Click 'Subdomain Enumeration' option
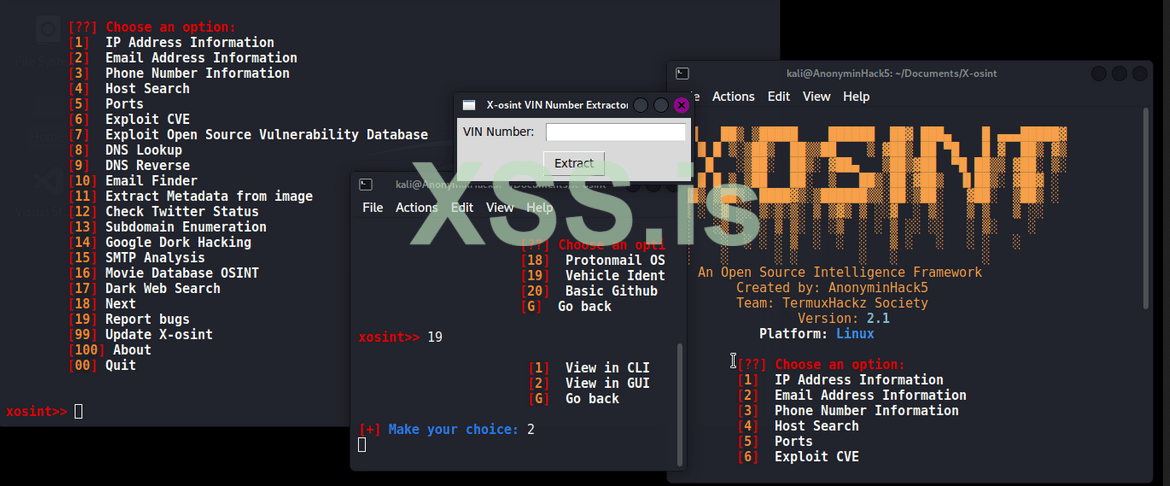This screenshot has height=486, width=1170. [x=185, y=227]
